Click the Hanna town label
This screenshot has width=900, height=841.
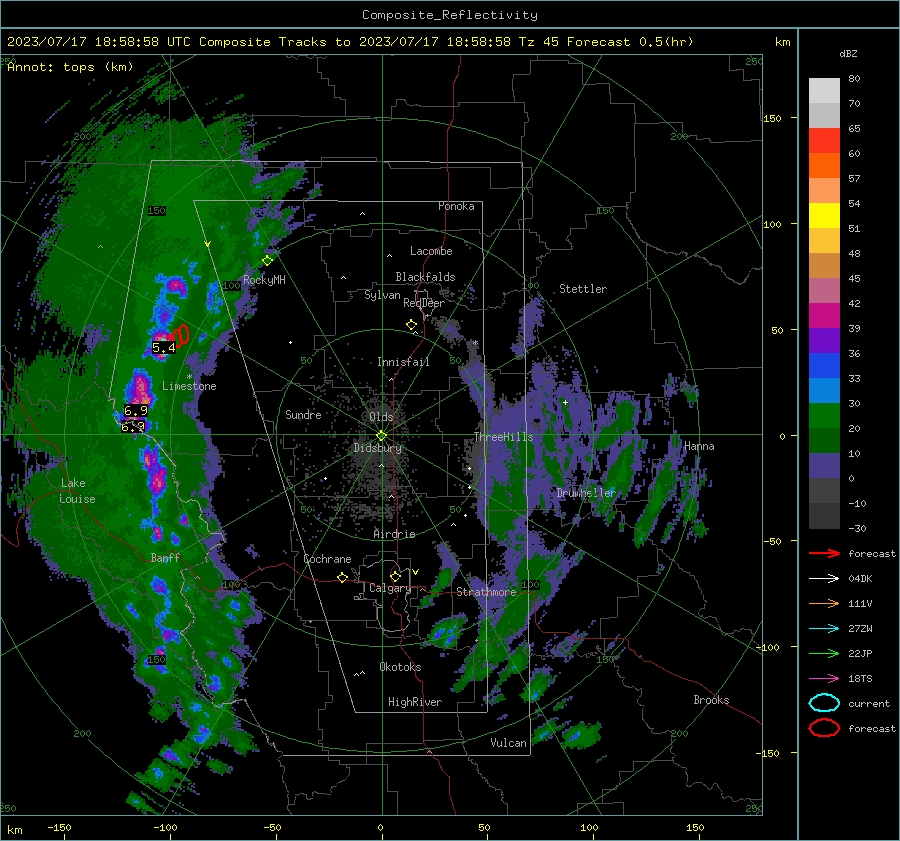(x=699, y=446)
